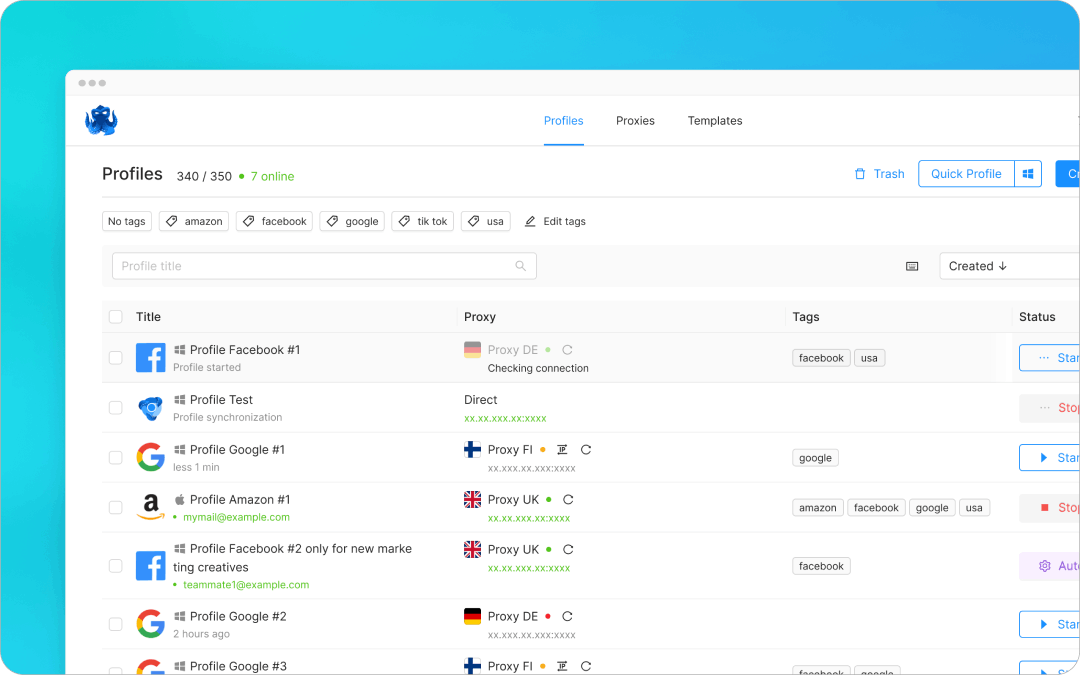The image size is (1081, 676).
Task: Click the Facebook icon of Profile Facebook #1
Action: coord(151,357)
